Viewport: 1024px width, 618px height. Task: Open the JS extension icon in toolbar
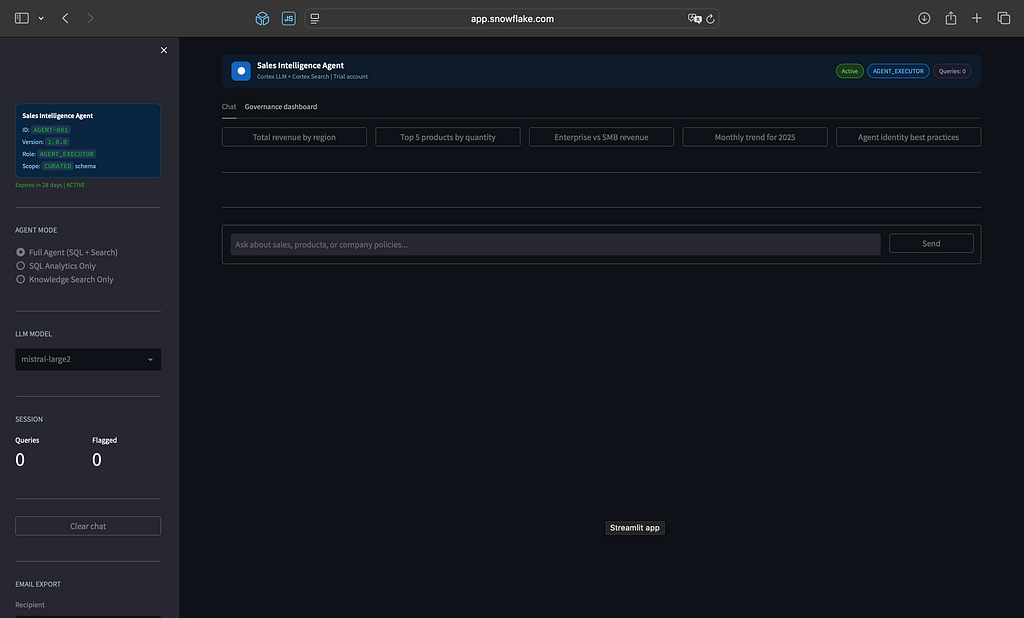(x=289, y=18)
